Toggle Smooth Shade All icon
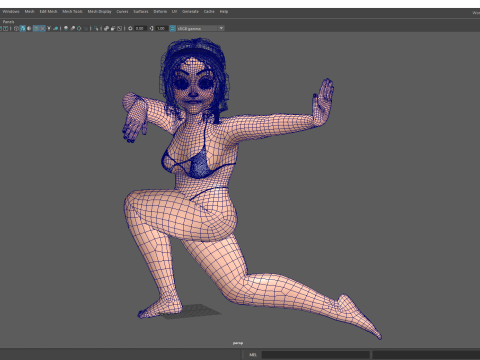 tap(23, 29)
